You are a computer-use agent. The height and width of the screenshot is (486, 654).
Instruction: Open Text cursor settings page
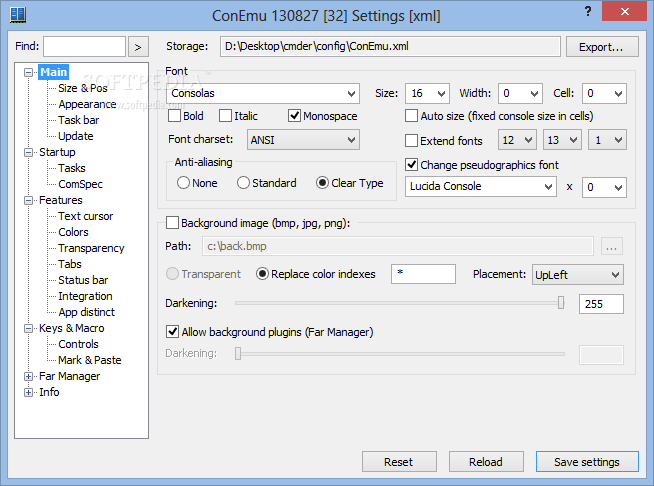point(86,216)
